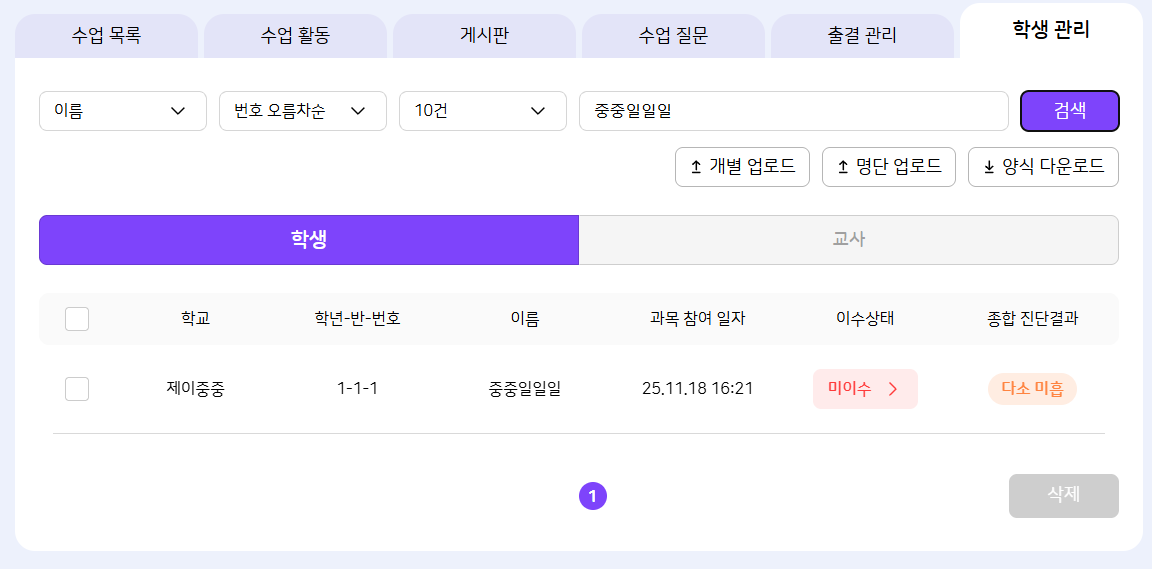Click the 양식 다운로드 download arrow icon
The width and height of the screenshot is (1152, 569).
tap(989, 167)
